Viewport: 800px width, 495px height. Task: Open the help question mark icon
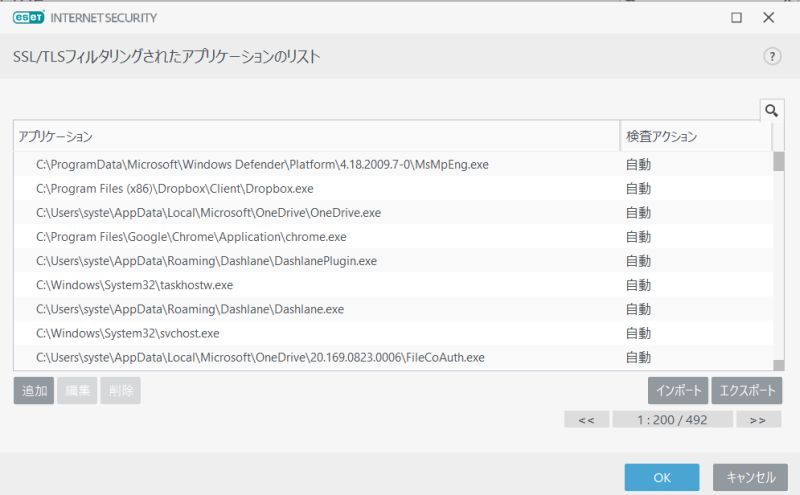click(x=772, y=56)
